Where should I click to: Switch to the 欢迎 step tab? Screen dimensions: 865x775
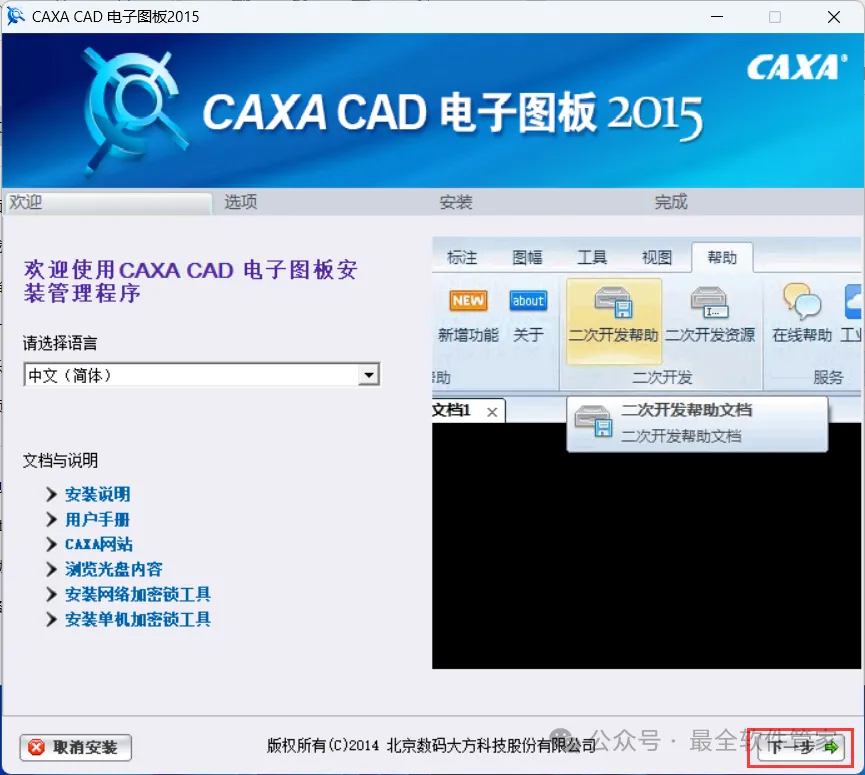pos(108,202)
